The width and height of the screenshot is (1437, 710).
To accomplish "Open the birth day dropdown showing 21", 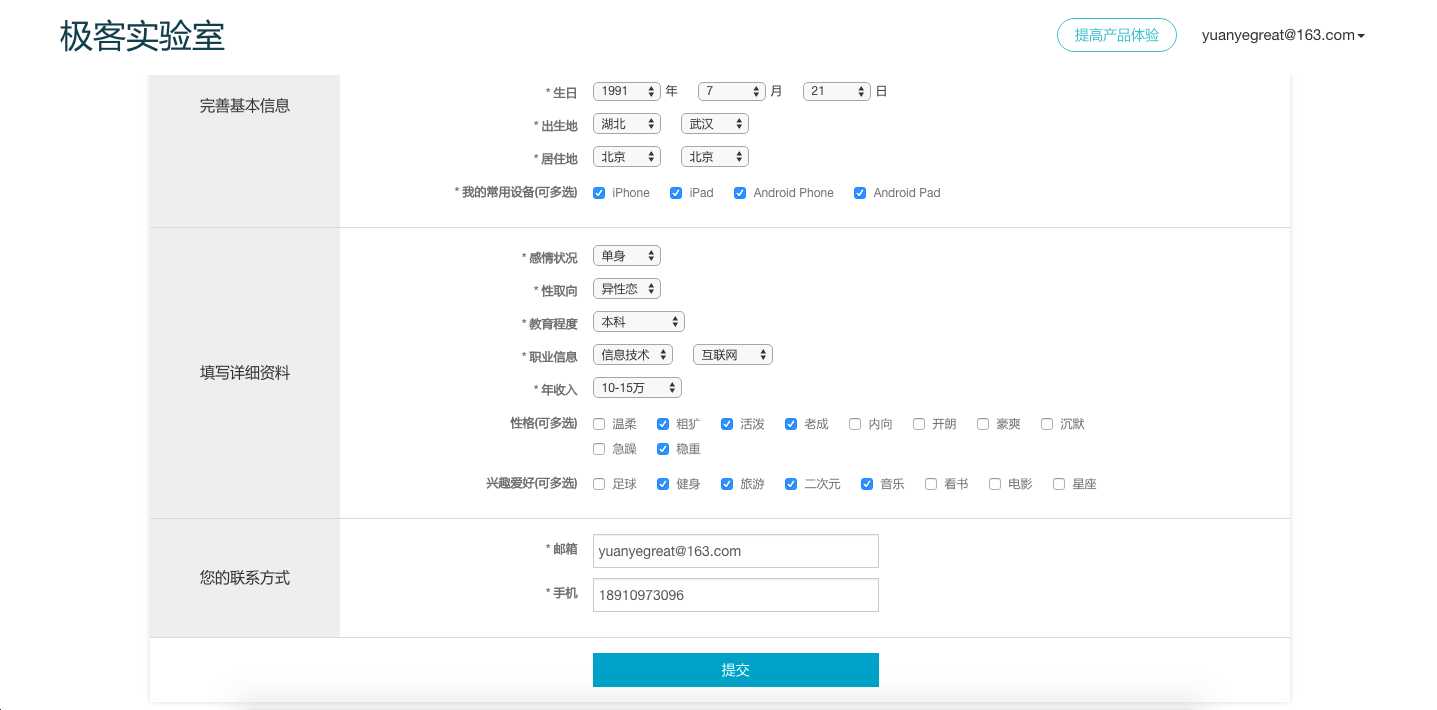I will click(837, 91).
